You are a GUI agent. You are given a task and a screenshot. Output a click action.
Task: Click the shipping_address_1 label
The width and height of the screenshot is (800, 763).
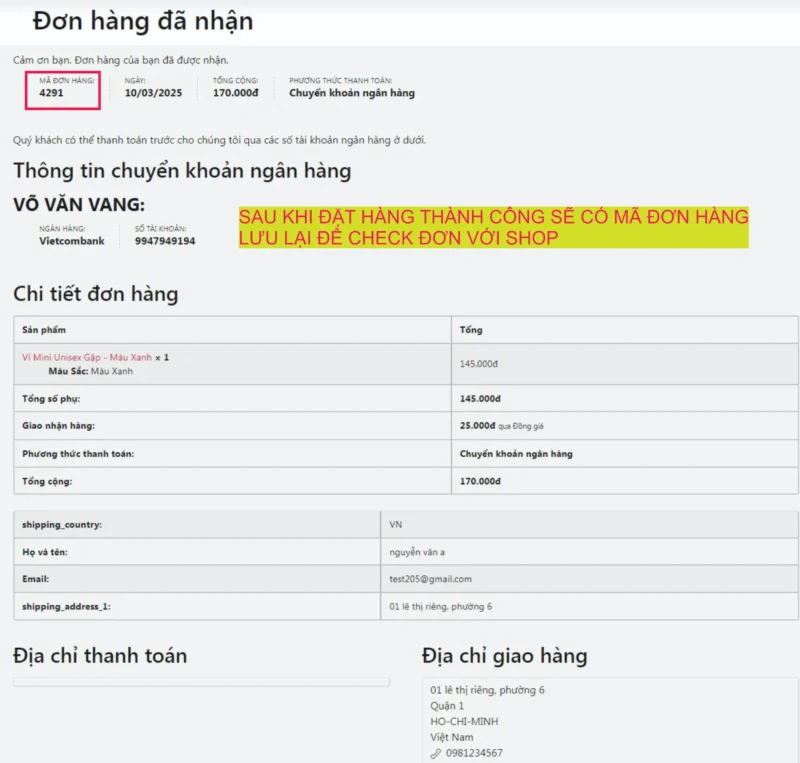click(x=66, y=607)
